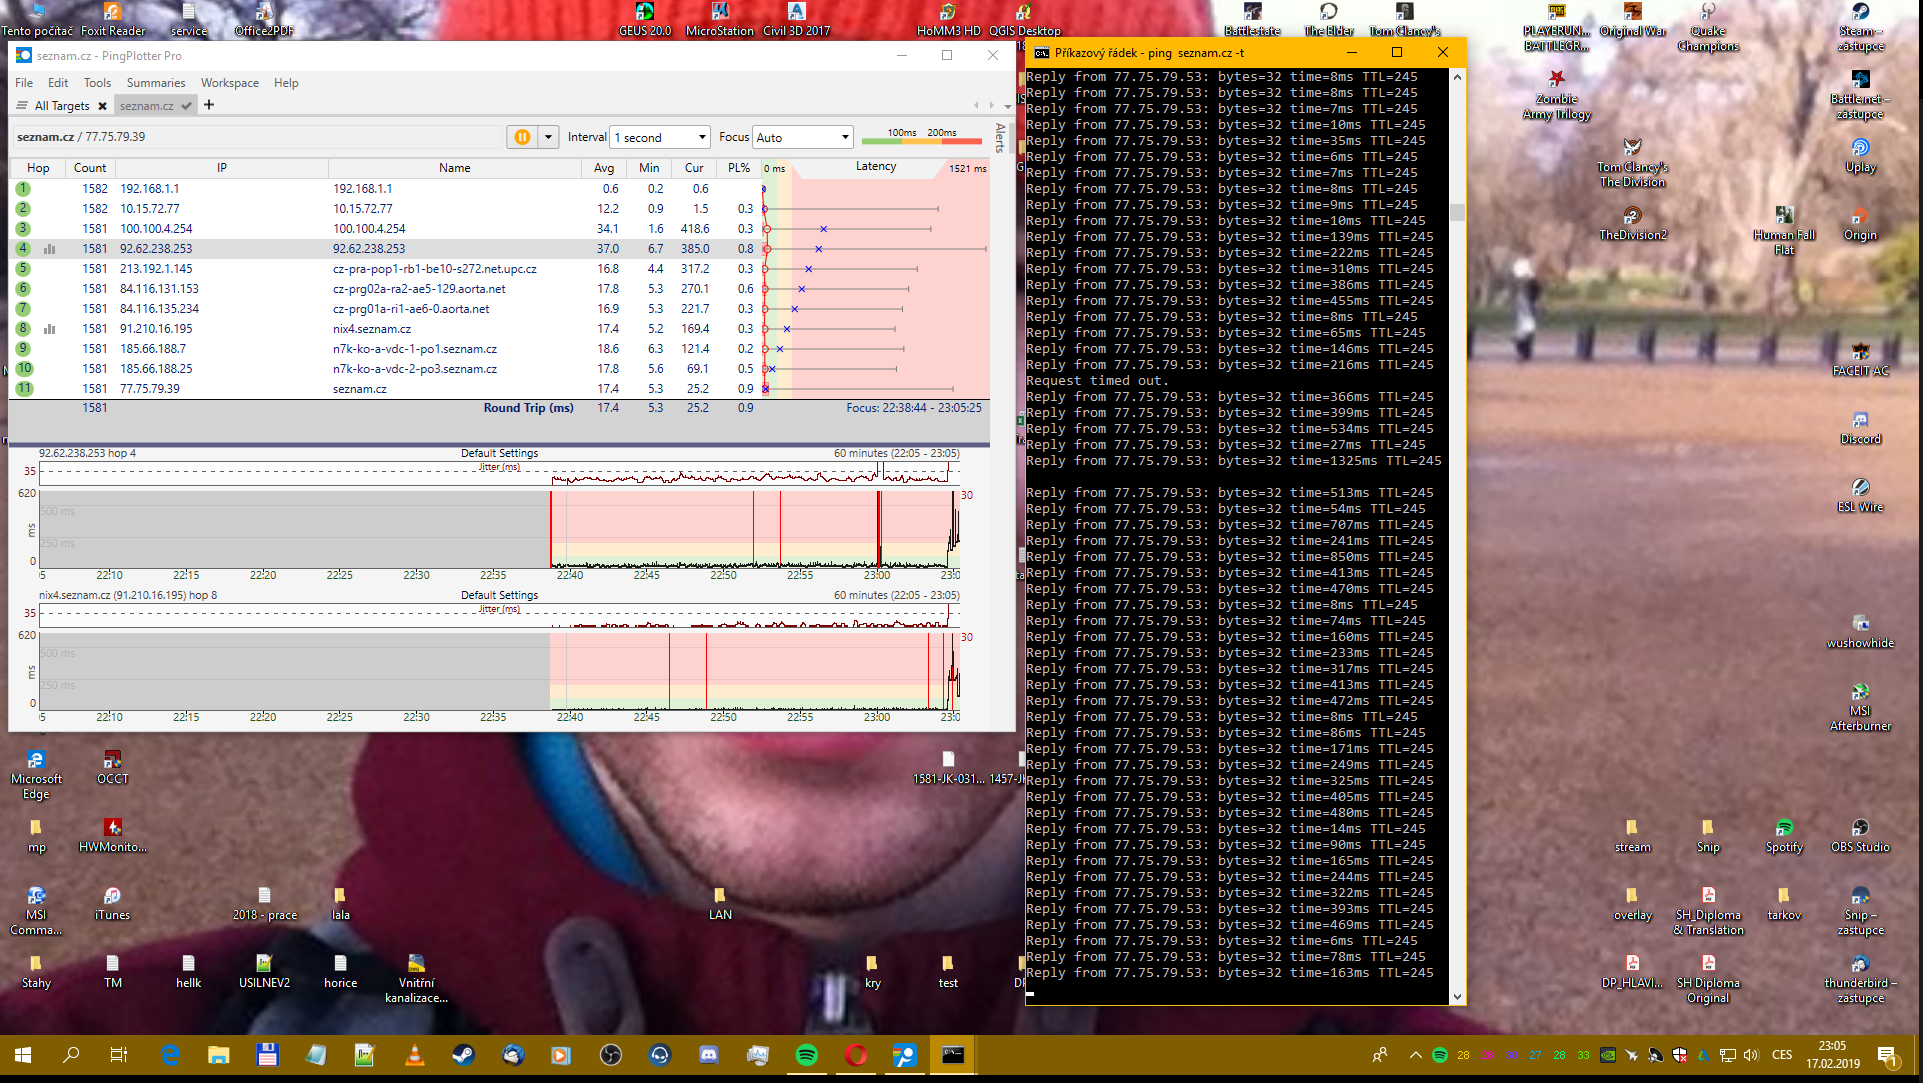Pause the PingPlotter trace
Image resolution: width=1923 pixels, height=1083 pixels.
coord(522,137)
